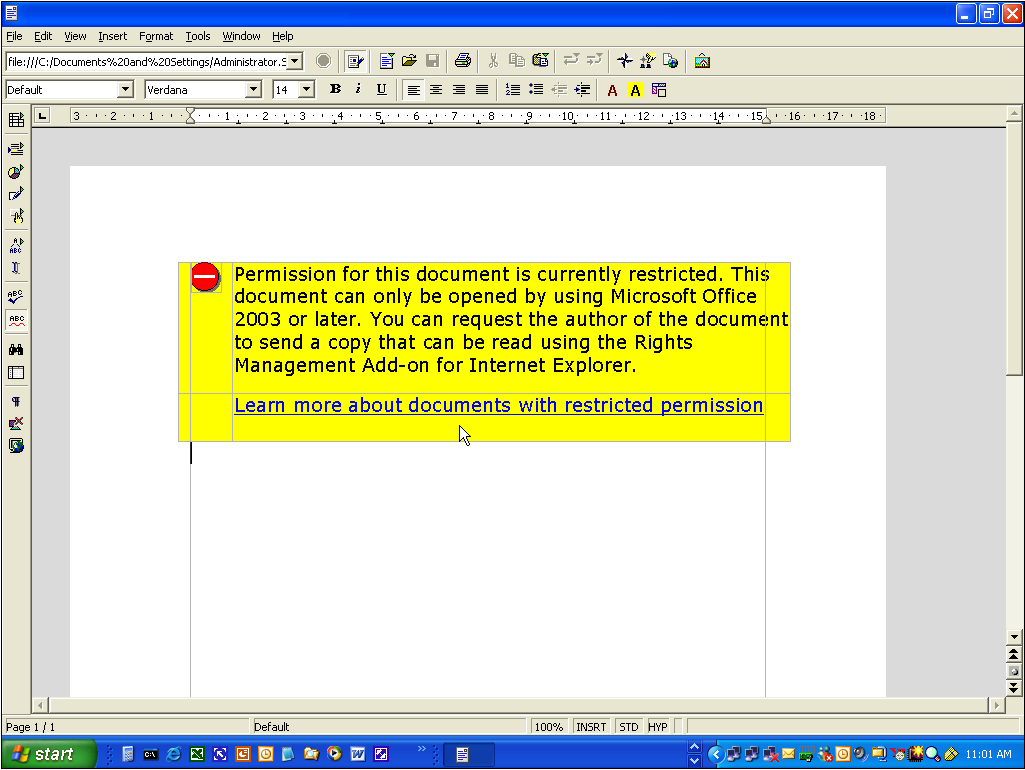Toggle Justified paragraph alignment

[482, 90]
